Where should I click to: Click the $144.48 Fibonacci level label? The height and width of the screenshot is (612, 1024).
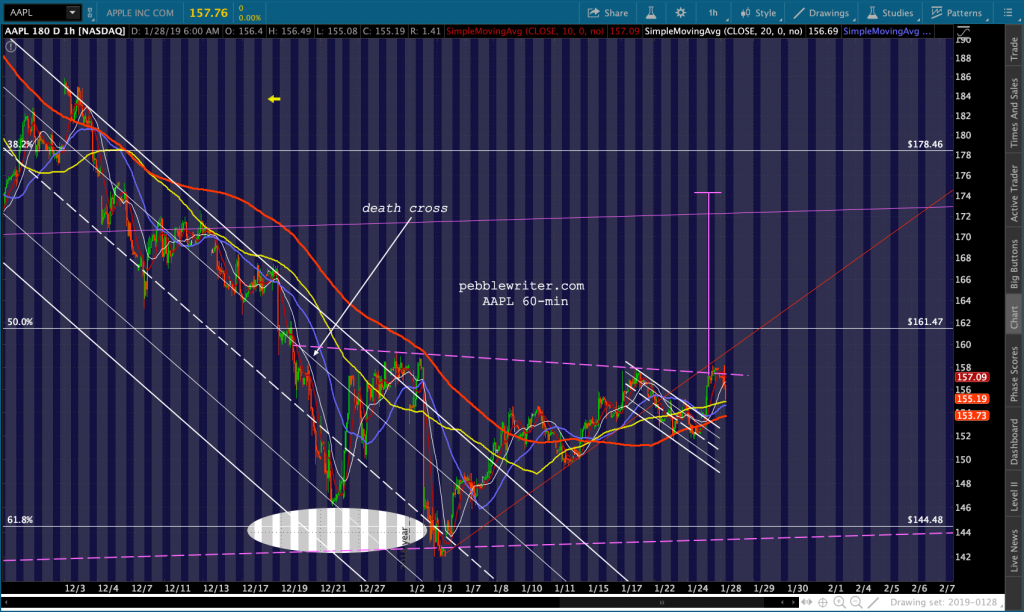[925, 519]
